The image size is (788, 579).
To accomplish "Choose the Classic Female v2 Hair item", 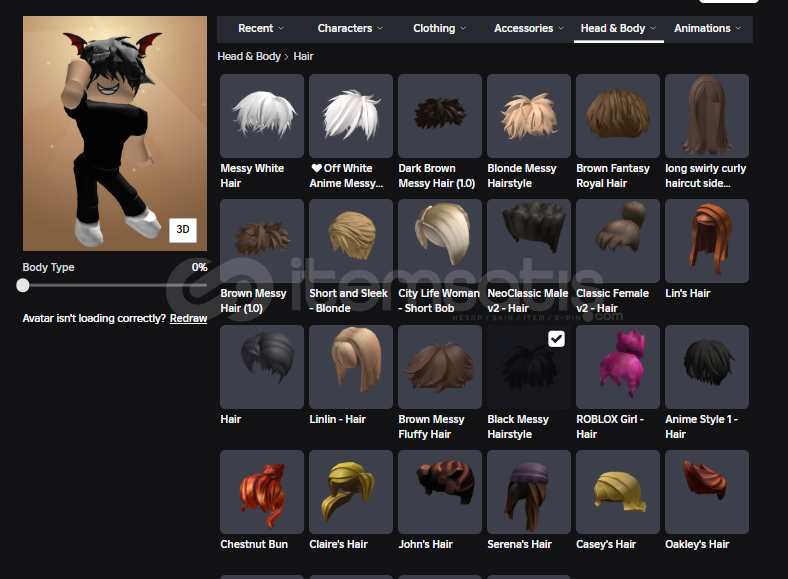I will coord(618,241).
